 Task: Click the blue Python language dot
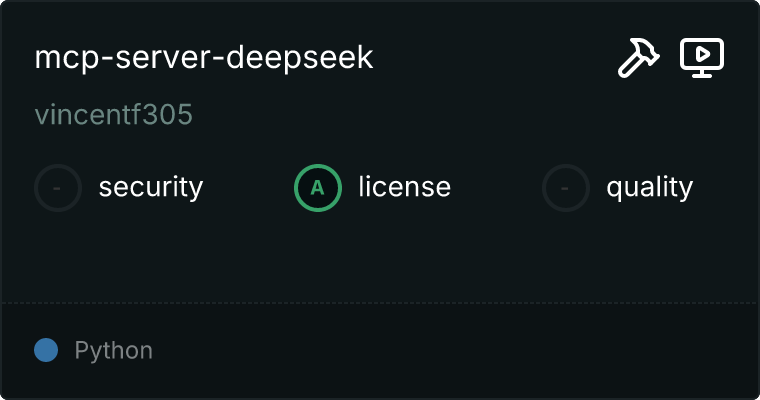46,350
